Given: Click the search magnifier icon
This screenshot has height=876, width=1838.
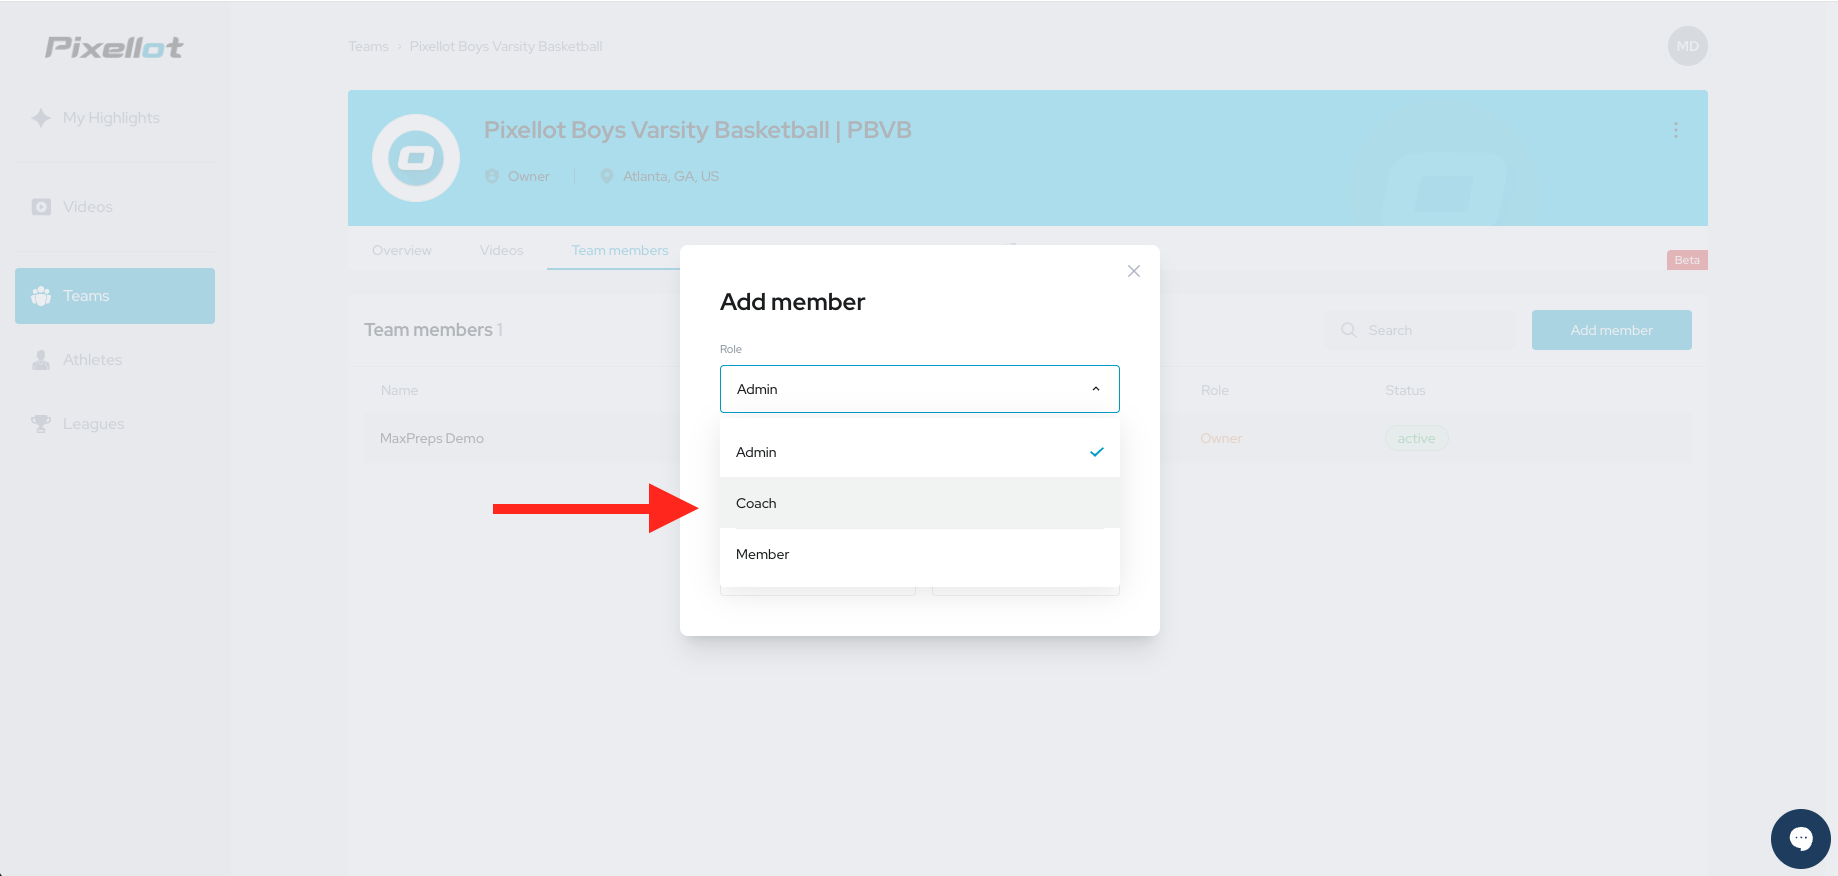Looking at the screenshot, I should (x=1349, y=330).
